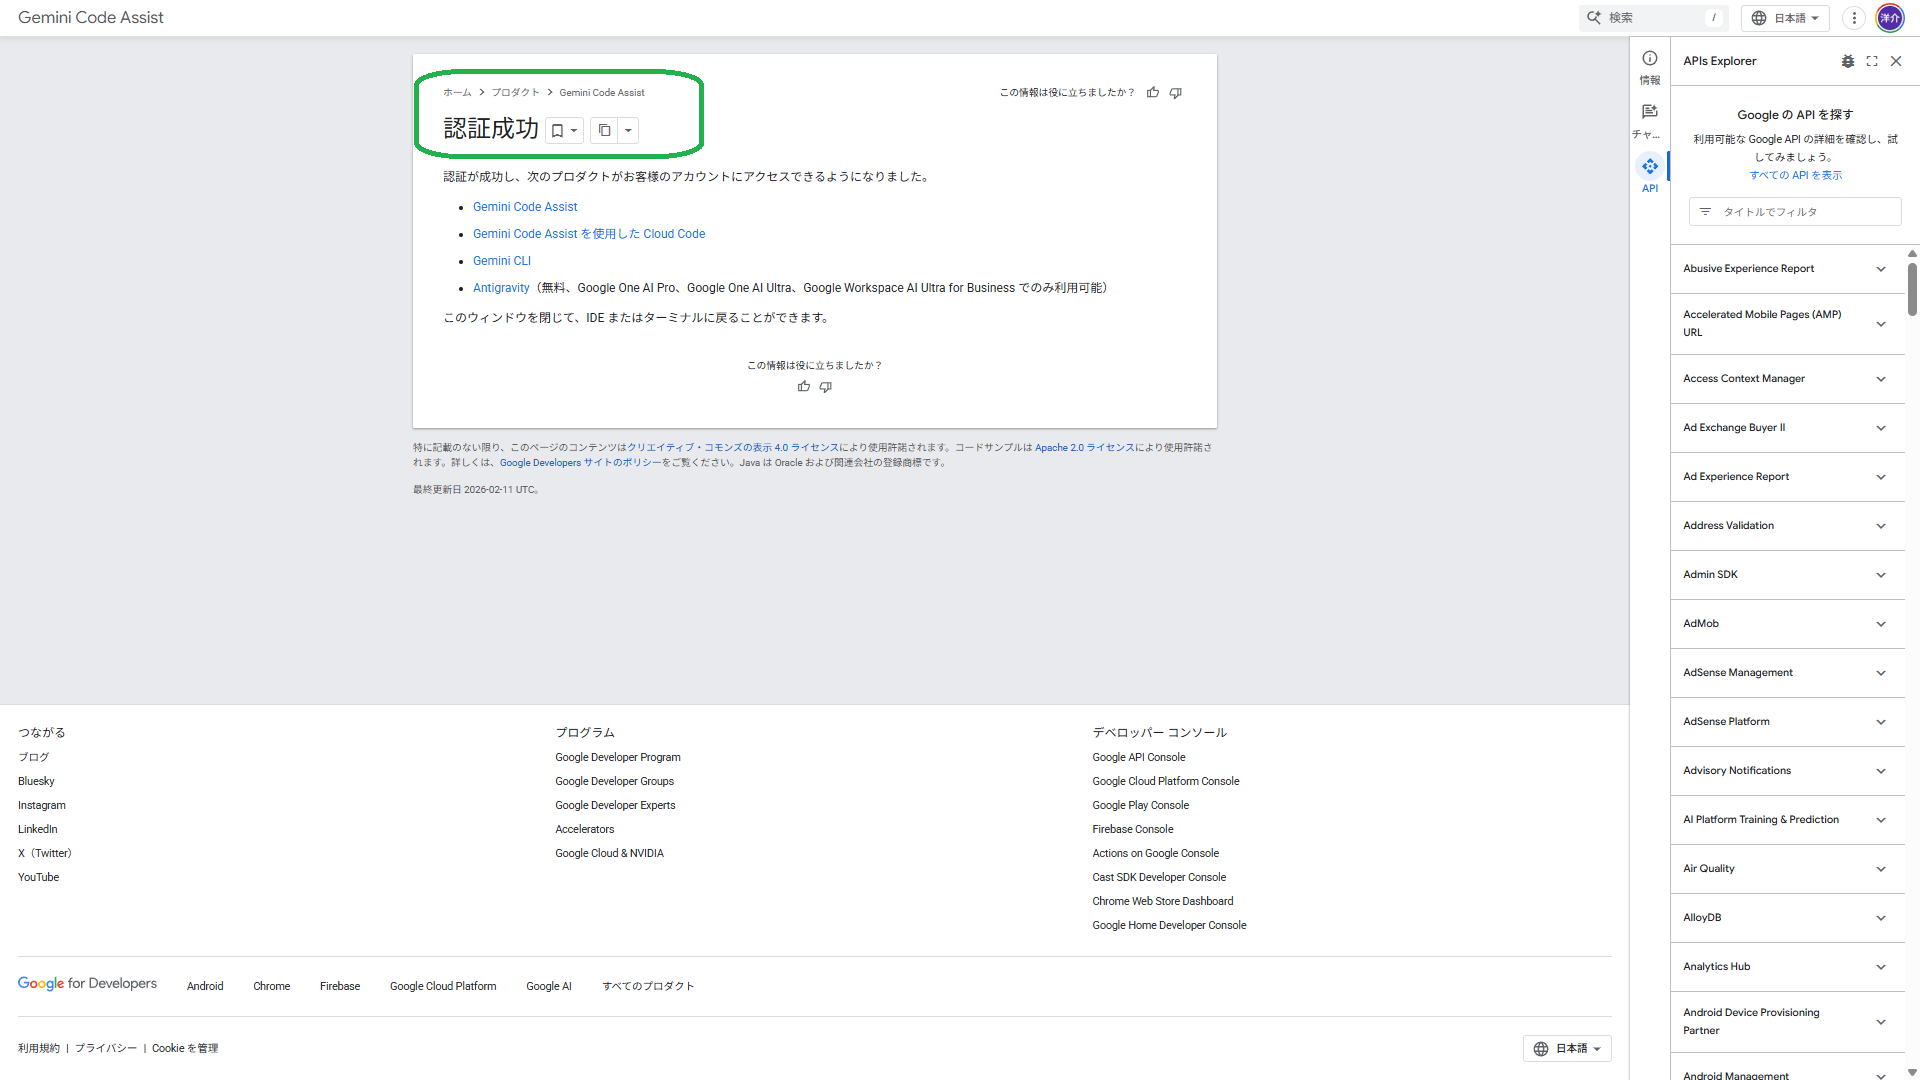Open the Gemini CLI link
Viewport: 1920px width, 1080px height.
(x=501, y=261)
